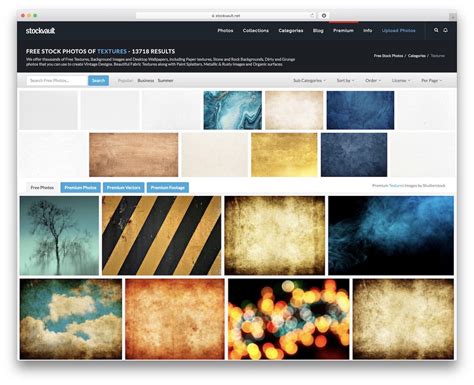This screenshot has width=474, height=385.
Task: Open the off-white paper premium thumbnail
Action: click(x=215, y=155)
